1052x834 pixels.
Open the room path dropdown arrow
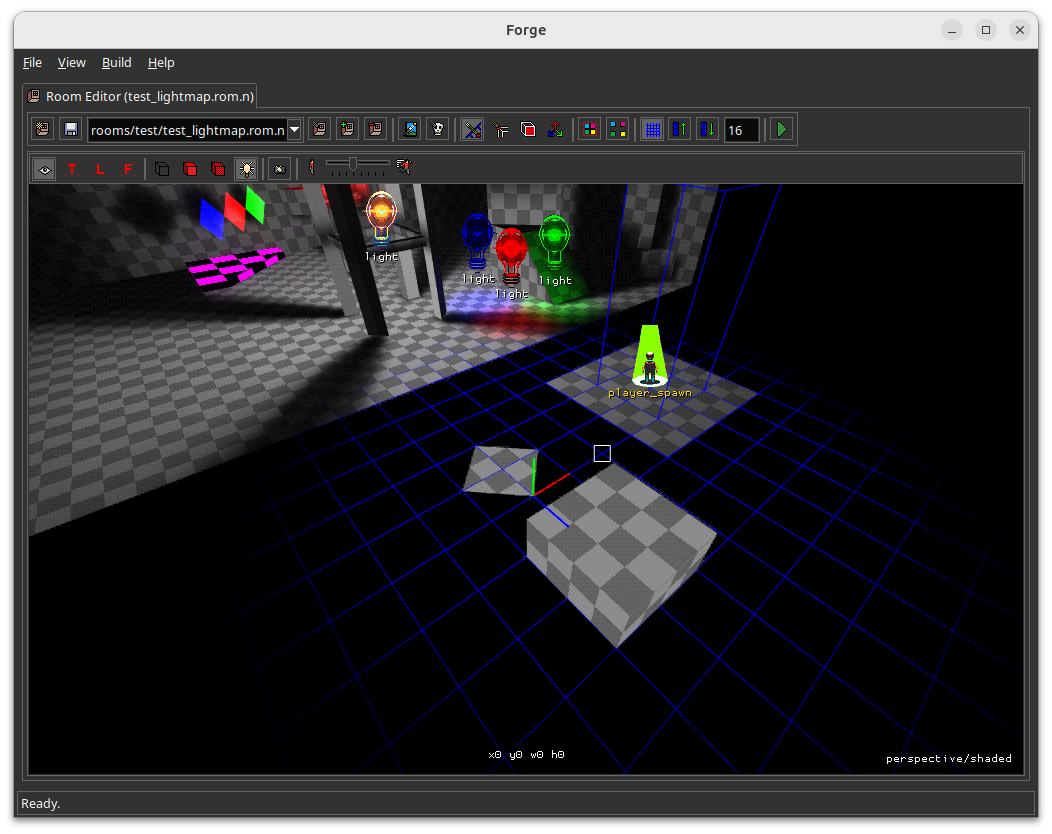pyautogui.click(x=295, y=129)
